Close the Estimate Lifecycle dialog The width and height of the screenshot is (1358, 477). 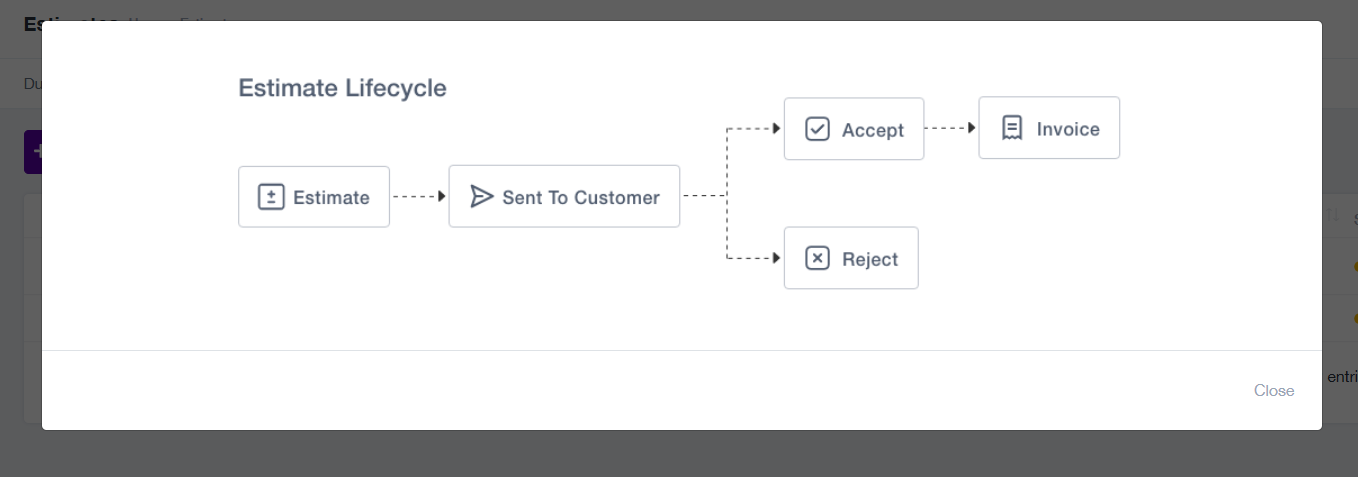1274,390
